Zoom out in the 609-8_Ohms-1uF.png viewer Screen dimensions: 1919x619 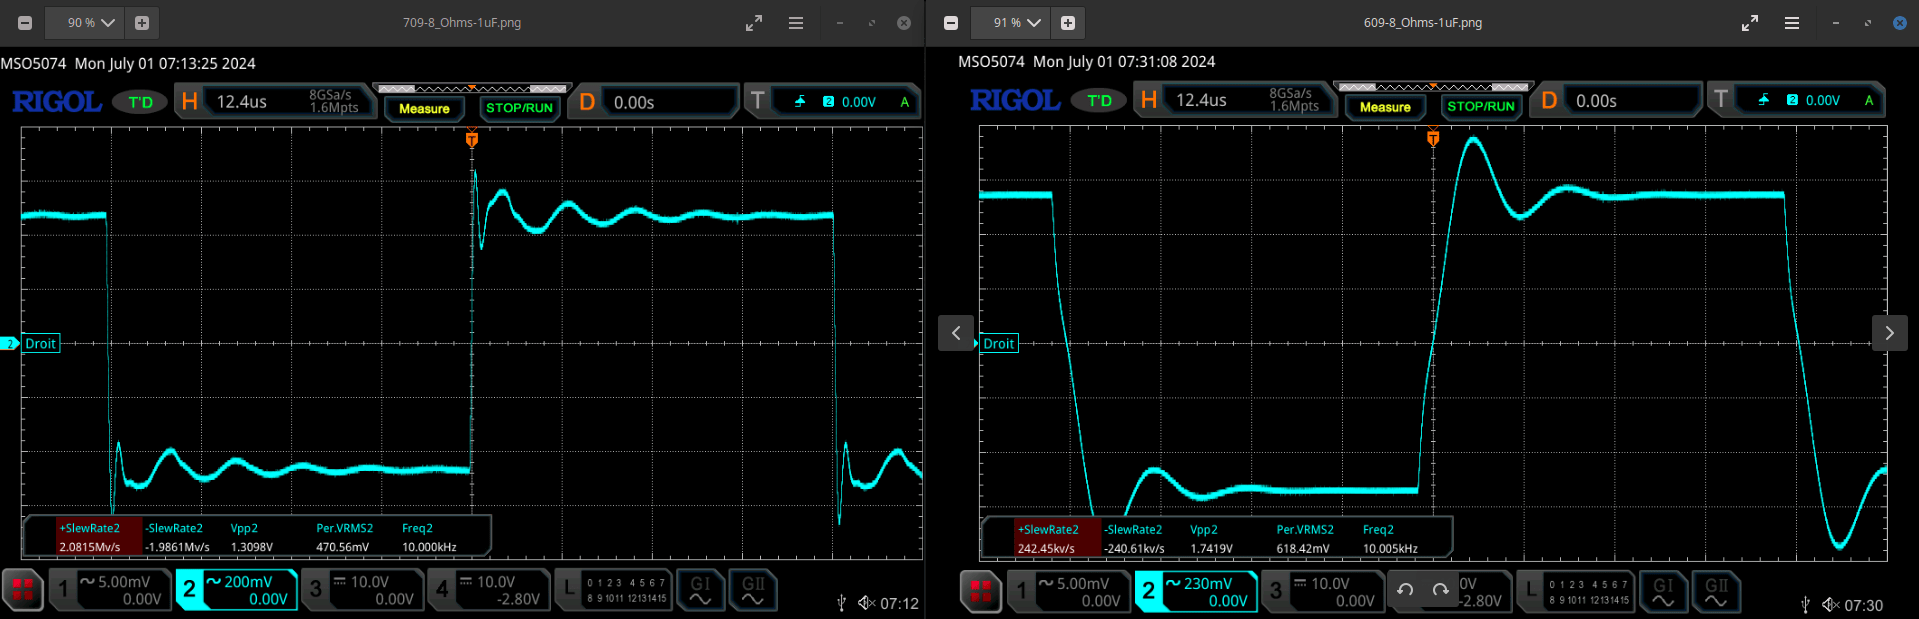(951, 23)
